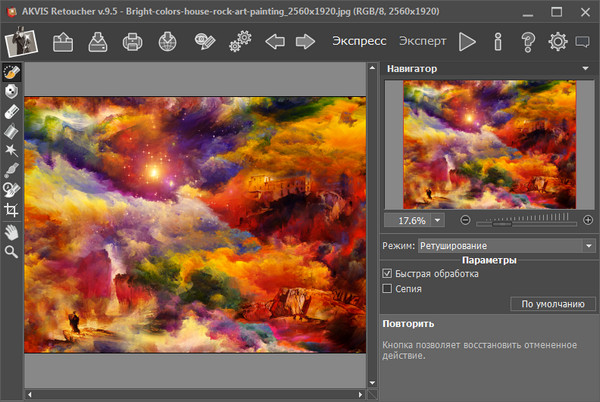Screen dimensions: 600x402
Task: Activate the Zoom magnifier tool
Action: coord(12,252)
